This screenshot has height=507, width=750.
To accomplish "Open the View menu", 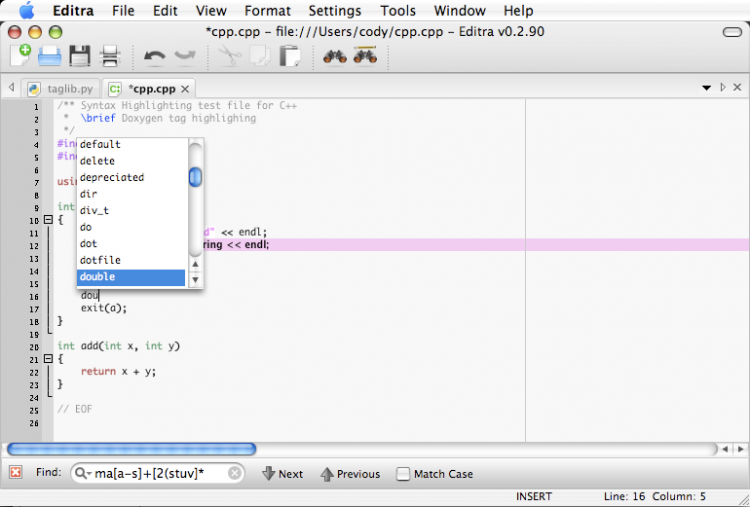I will point(211,11).
